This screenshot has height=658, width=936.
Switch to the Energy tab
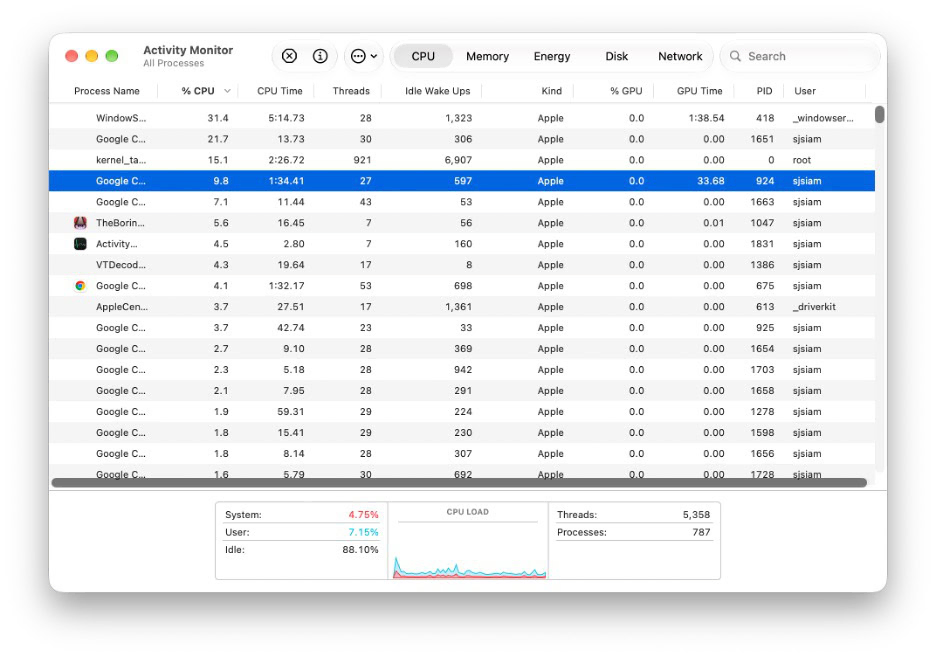(552, 56)
